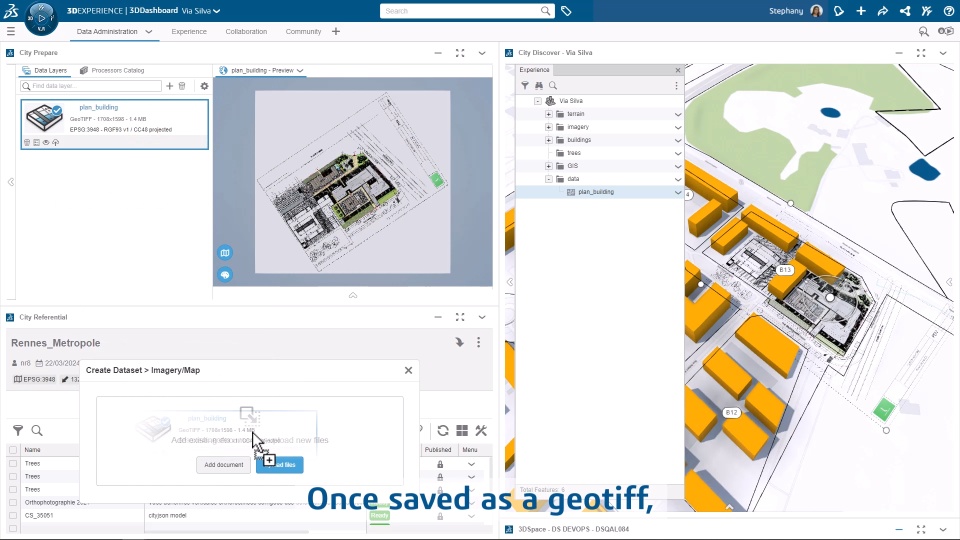Expand the GIS folder in the tree
Screen dimensions: 960x540
pyautogui.click(x=549, y=166)
